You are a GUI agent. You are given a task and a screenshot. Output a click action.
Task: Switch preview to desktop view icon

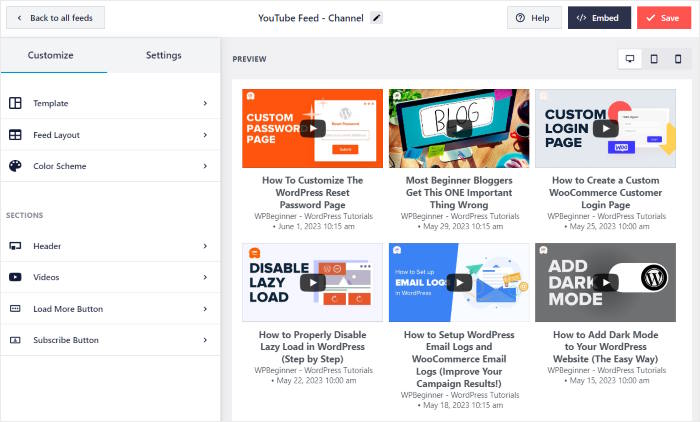coord(630,59)
